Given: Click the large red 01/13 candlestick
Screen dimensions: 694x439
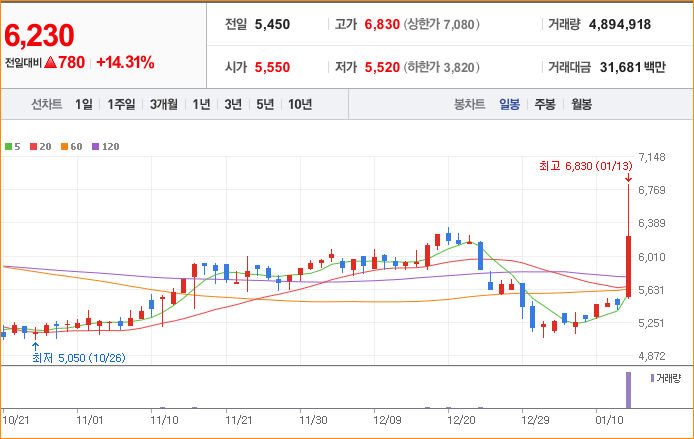Looking at the screenshot, I should pyautogui.click(x=628, y=266).
